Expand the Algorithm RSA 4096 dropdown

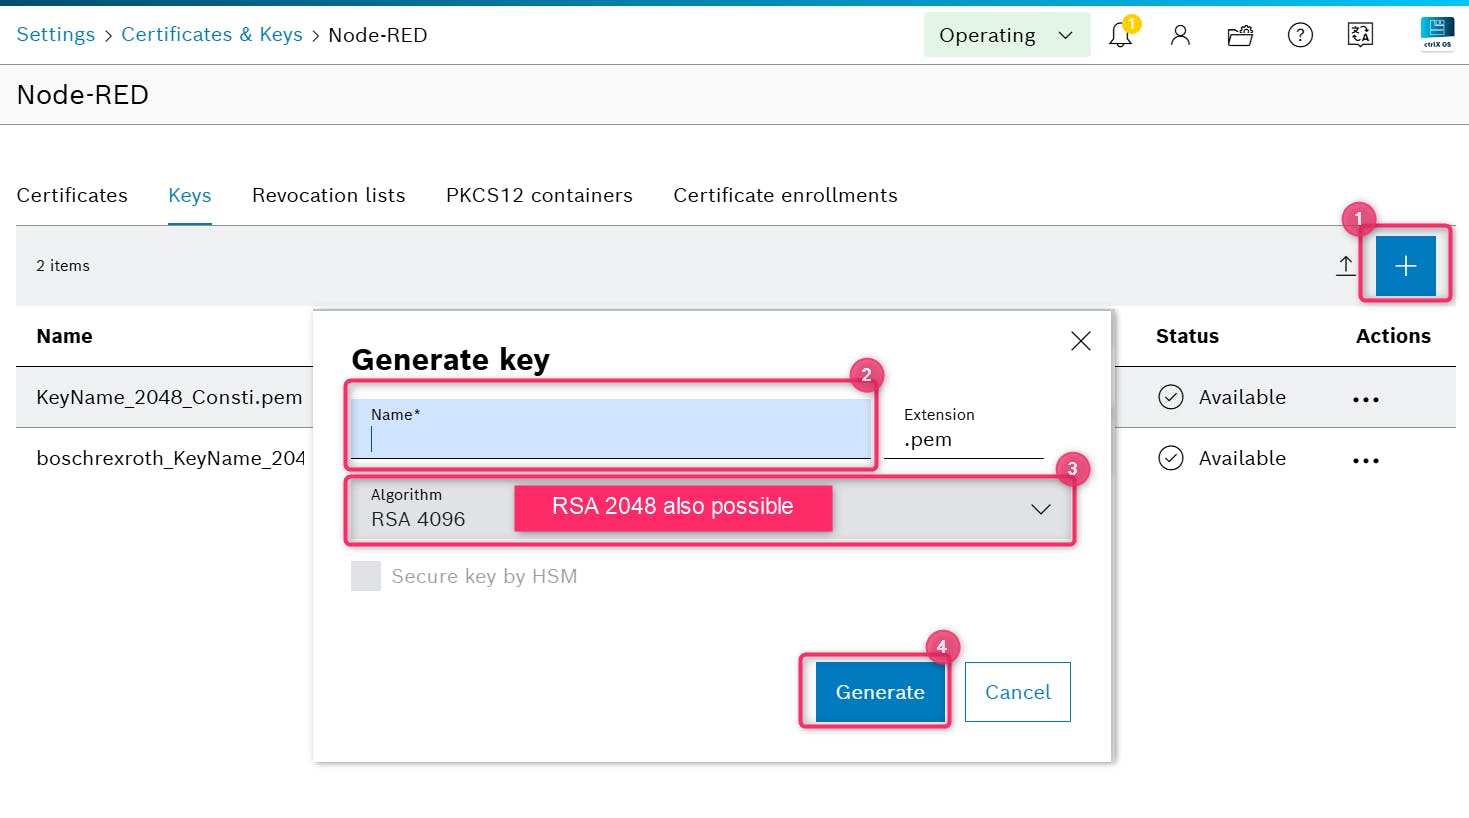click(1040, 509)
